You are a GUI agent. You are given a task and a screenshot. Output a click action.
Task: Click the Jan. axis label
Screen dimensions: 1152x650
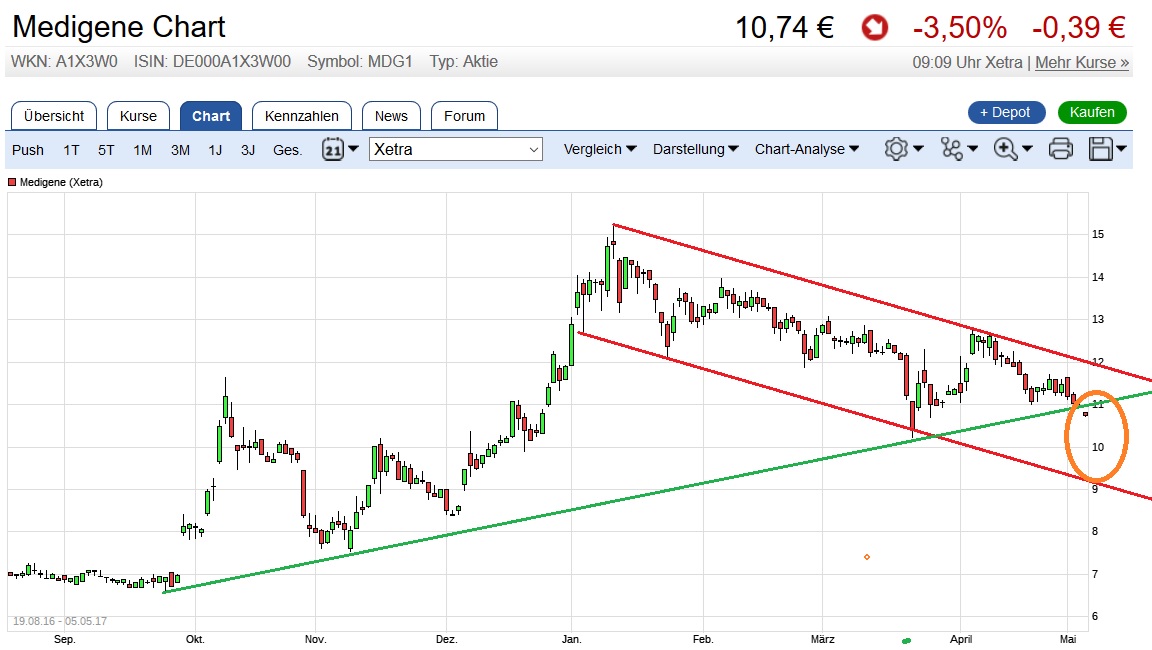[572, 639]
